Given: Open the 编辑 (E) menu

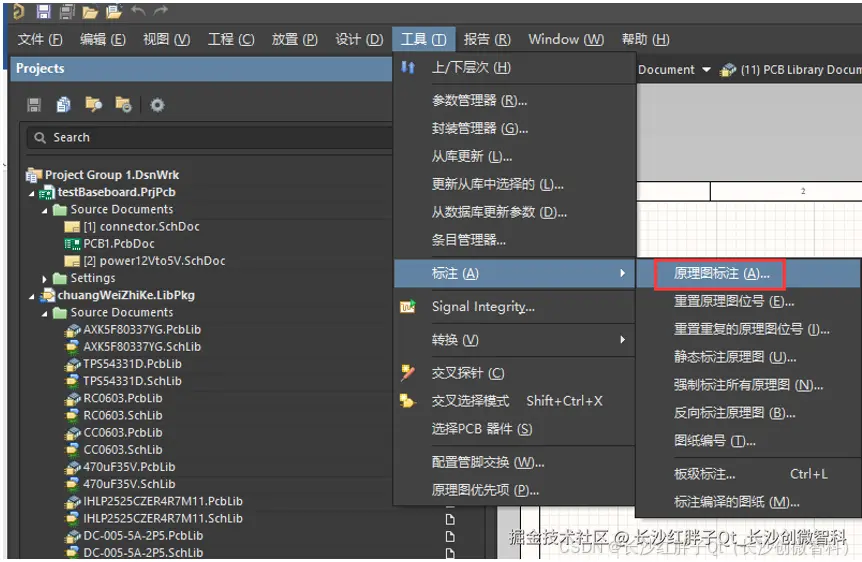Looking at the screenshot, I should (103, 39).
